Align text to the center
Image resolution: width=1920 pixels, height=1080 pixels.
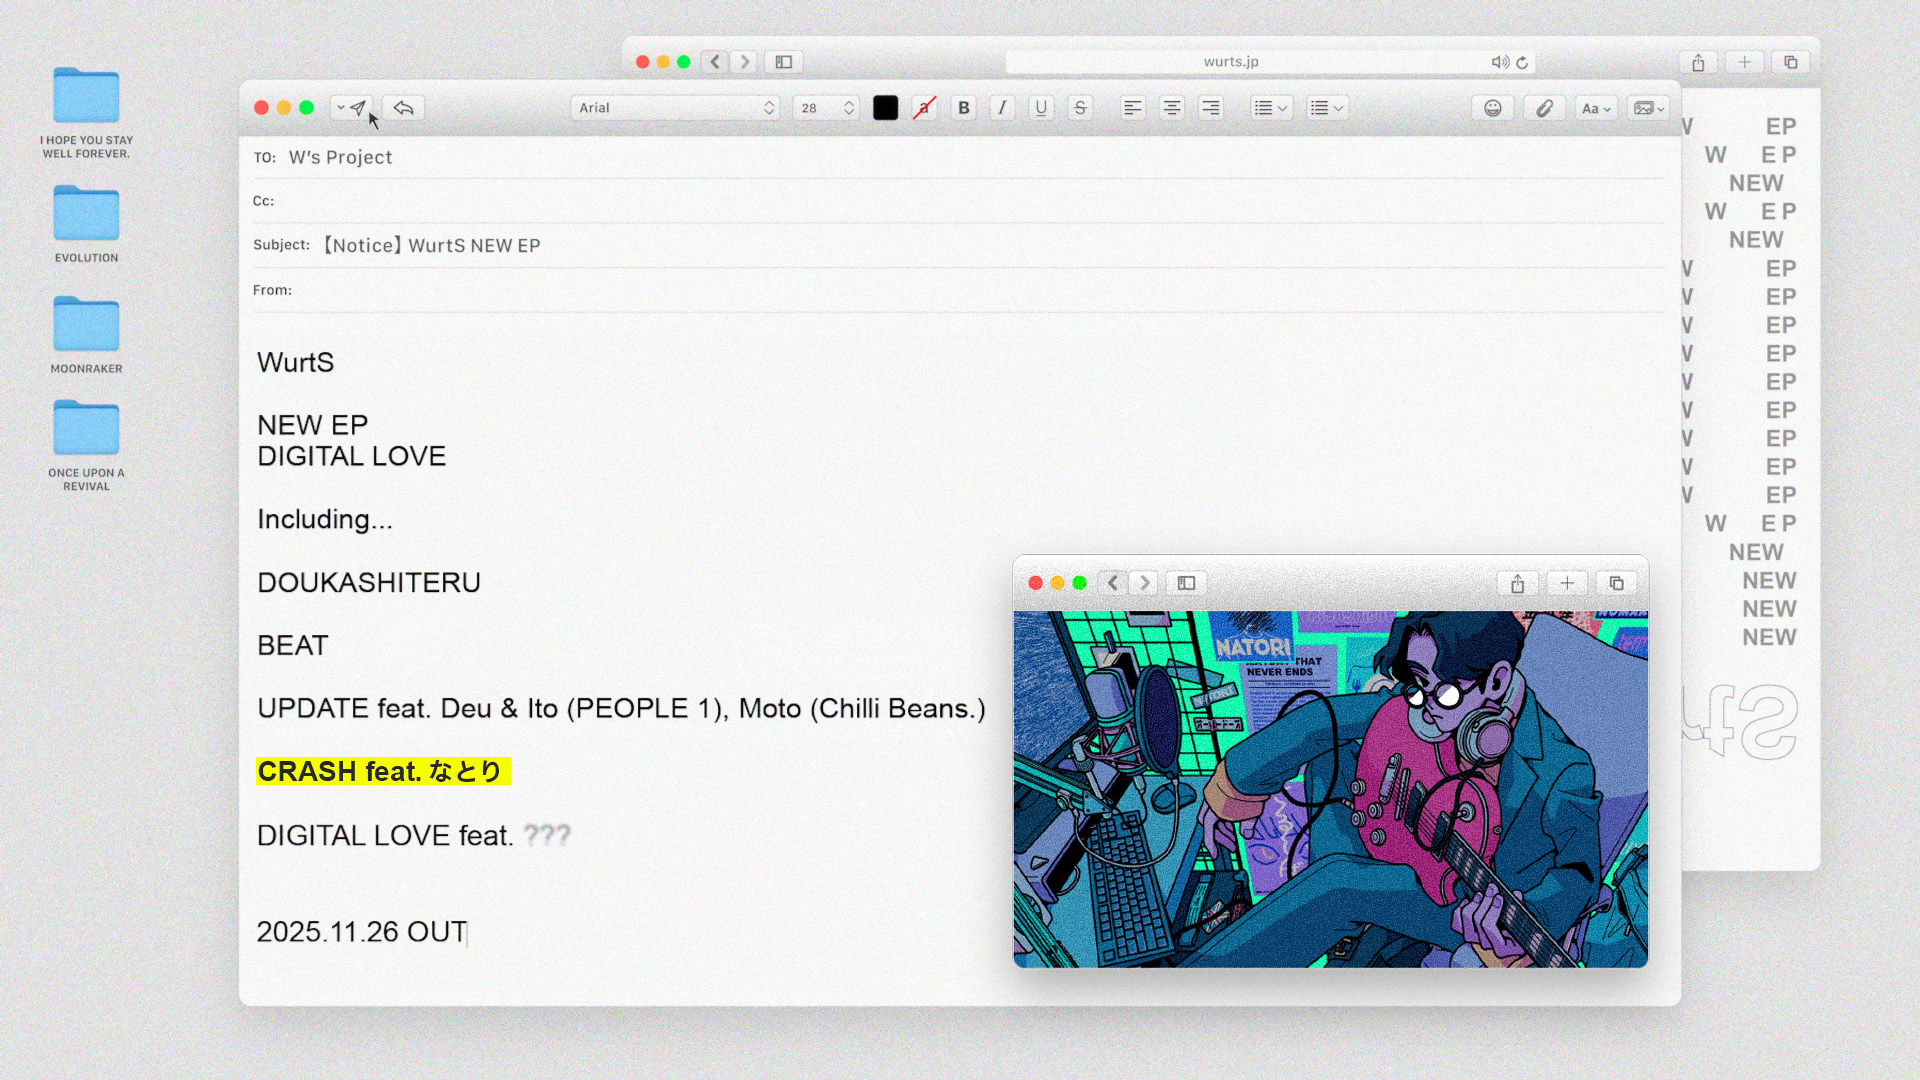click(x=1171, y=108)
